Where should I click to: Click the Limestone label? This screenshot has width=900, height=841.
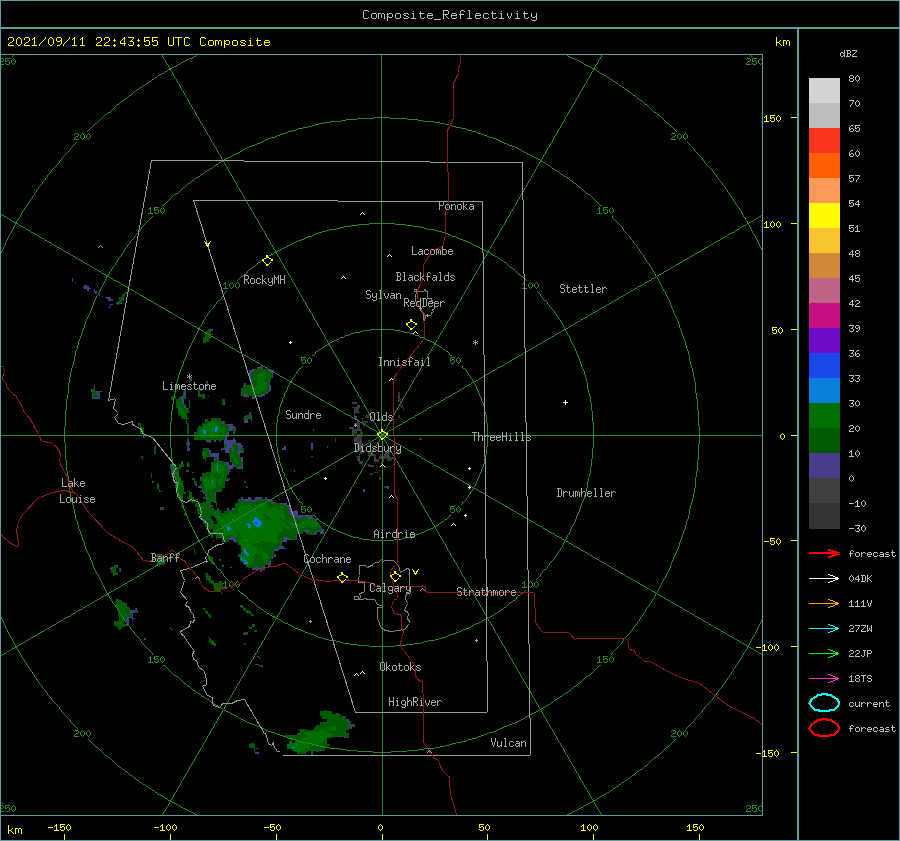pyautogui.click(x=189, y=386)
